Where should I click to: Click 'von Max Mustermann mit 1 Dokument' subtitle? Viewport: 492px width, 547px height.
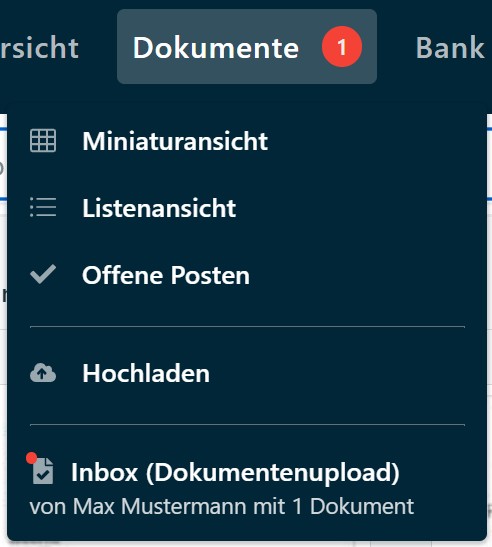(x=222, y=506)
